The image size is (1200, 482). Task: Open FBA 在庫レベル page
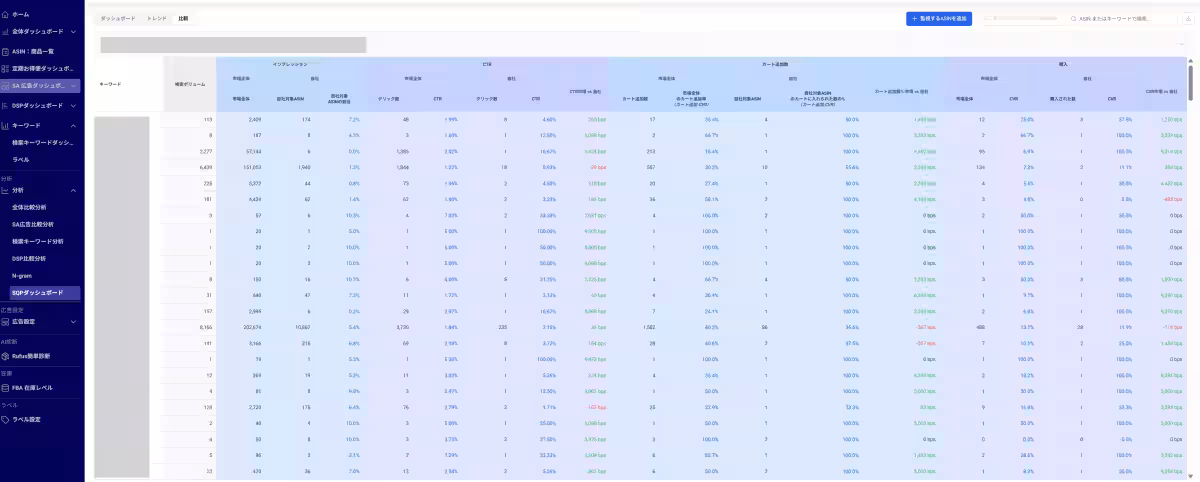click(33, 387)
